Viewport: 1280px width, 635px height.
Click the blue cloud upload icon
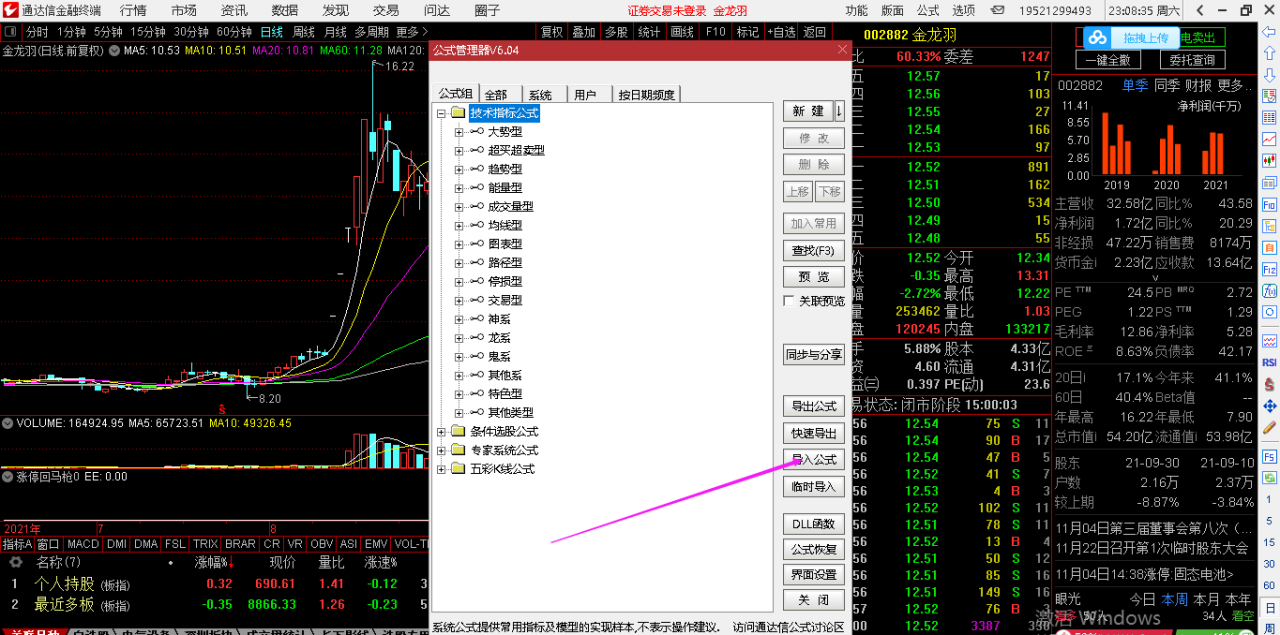(1099, 38)
